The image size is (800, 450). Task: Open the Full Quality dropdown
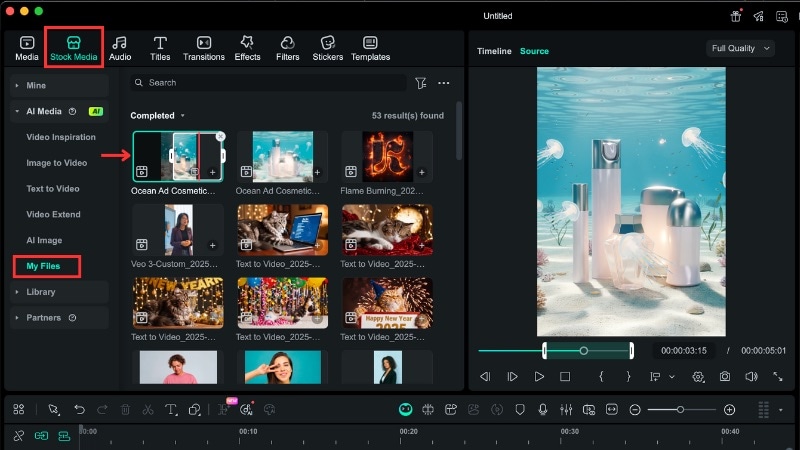tap(740, 48)
